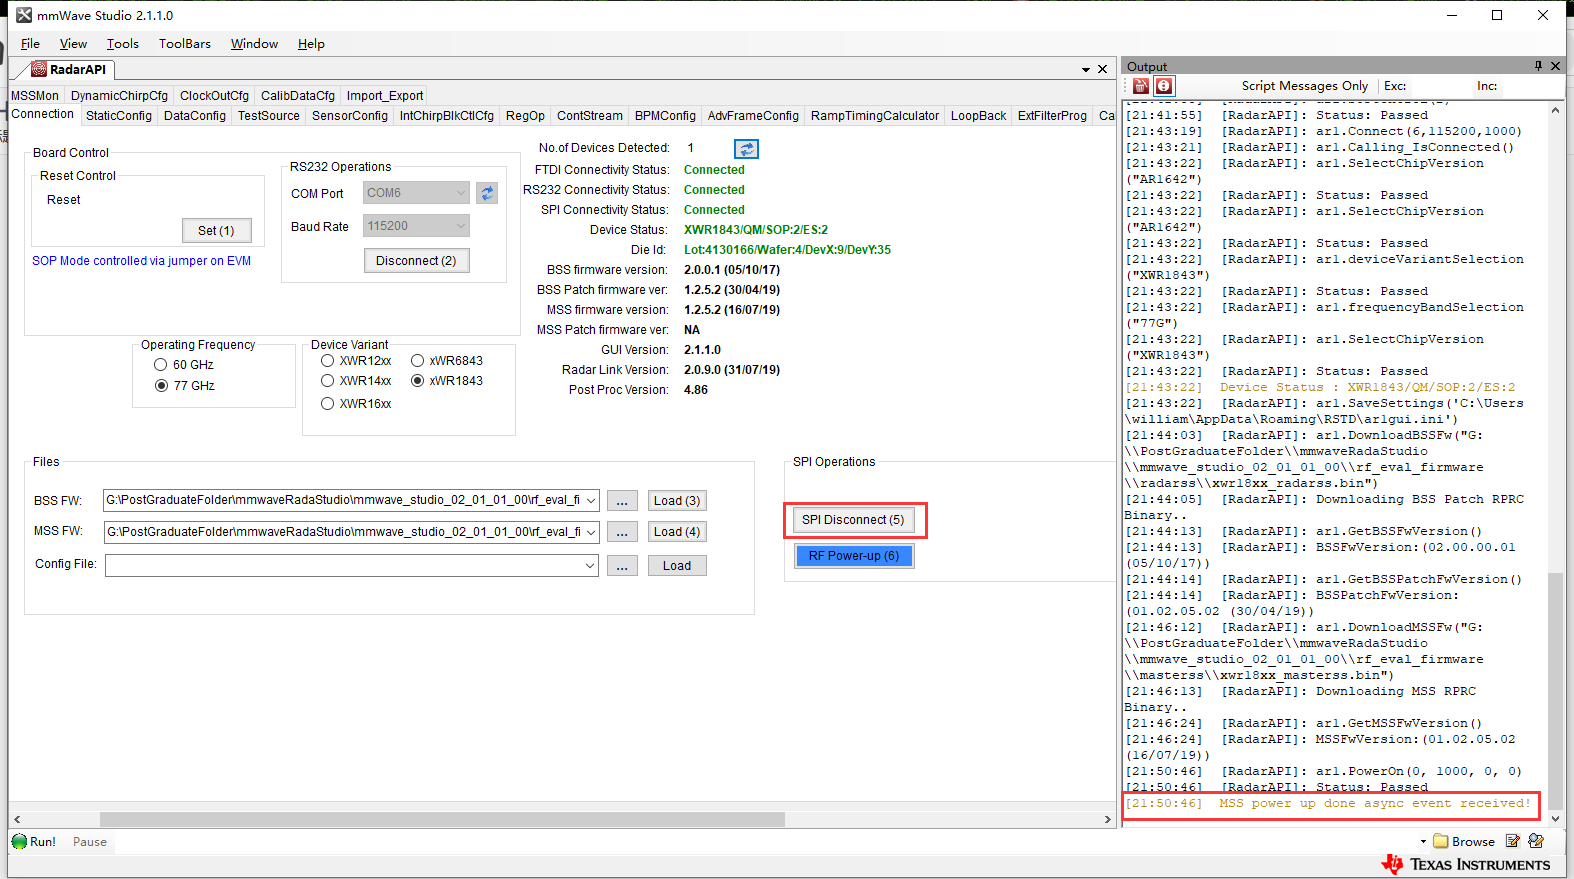
Task: Clear the Output log with trash icon
Action: (x=1141, y=86)
